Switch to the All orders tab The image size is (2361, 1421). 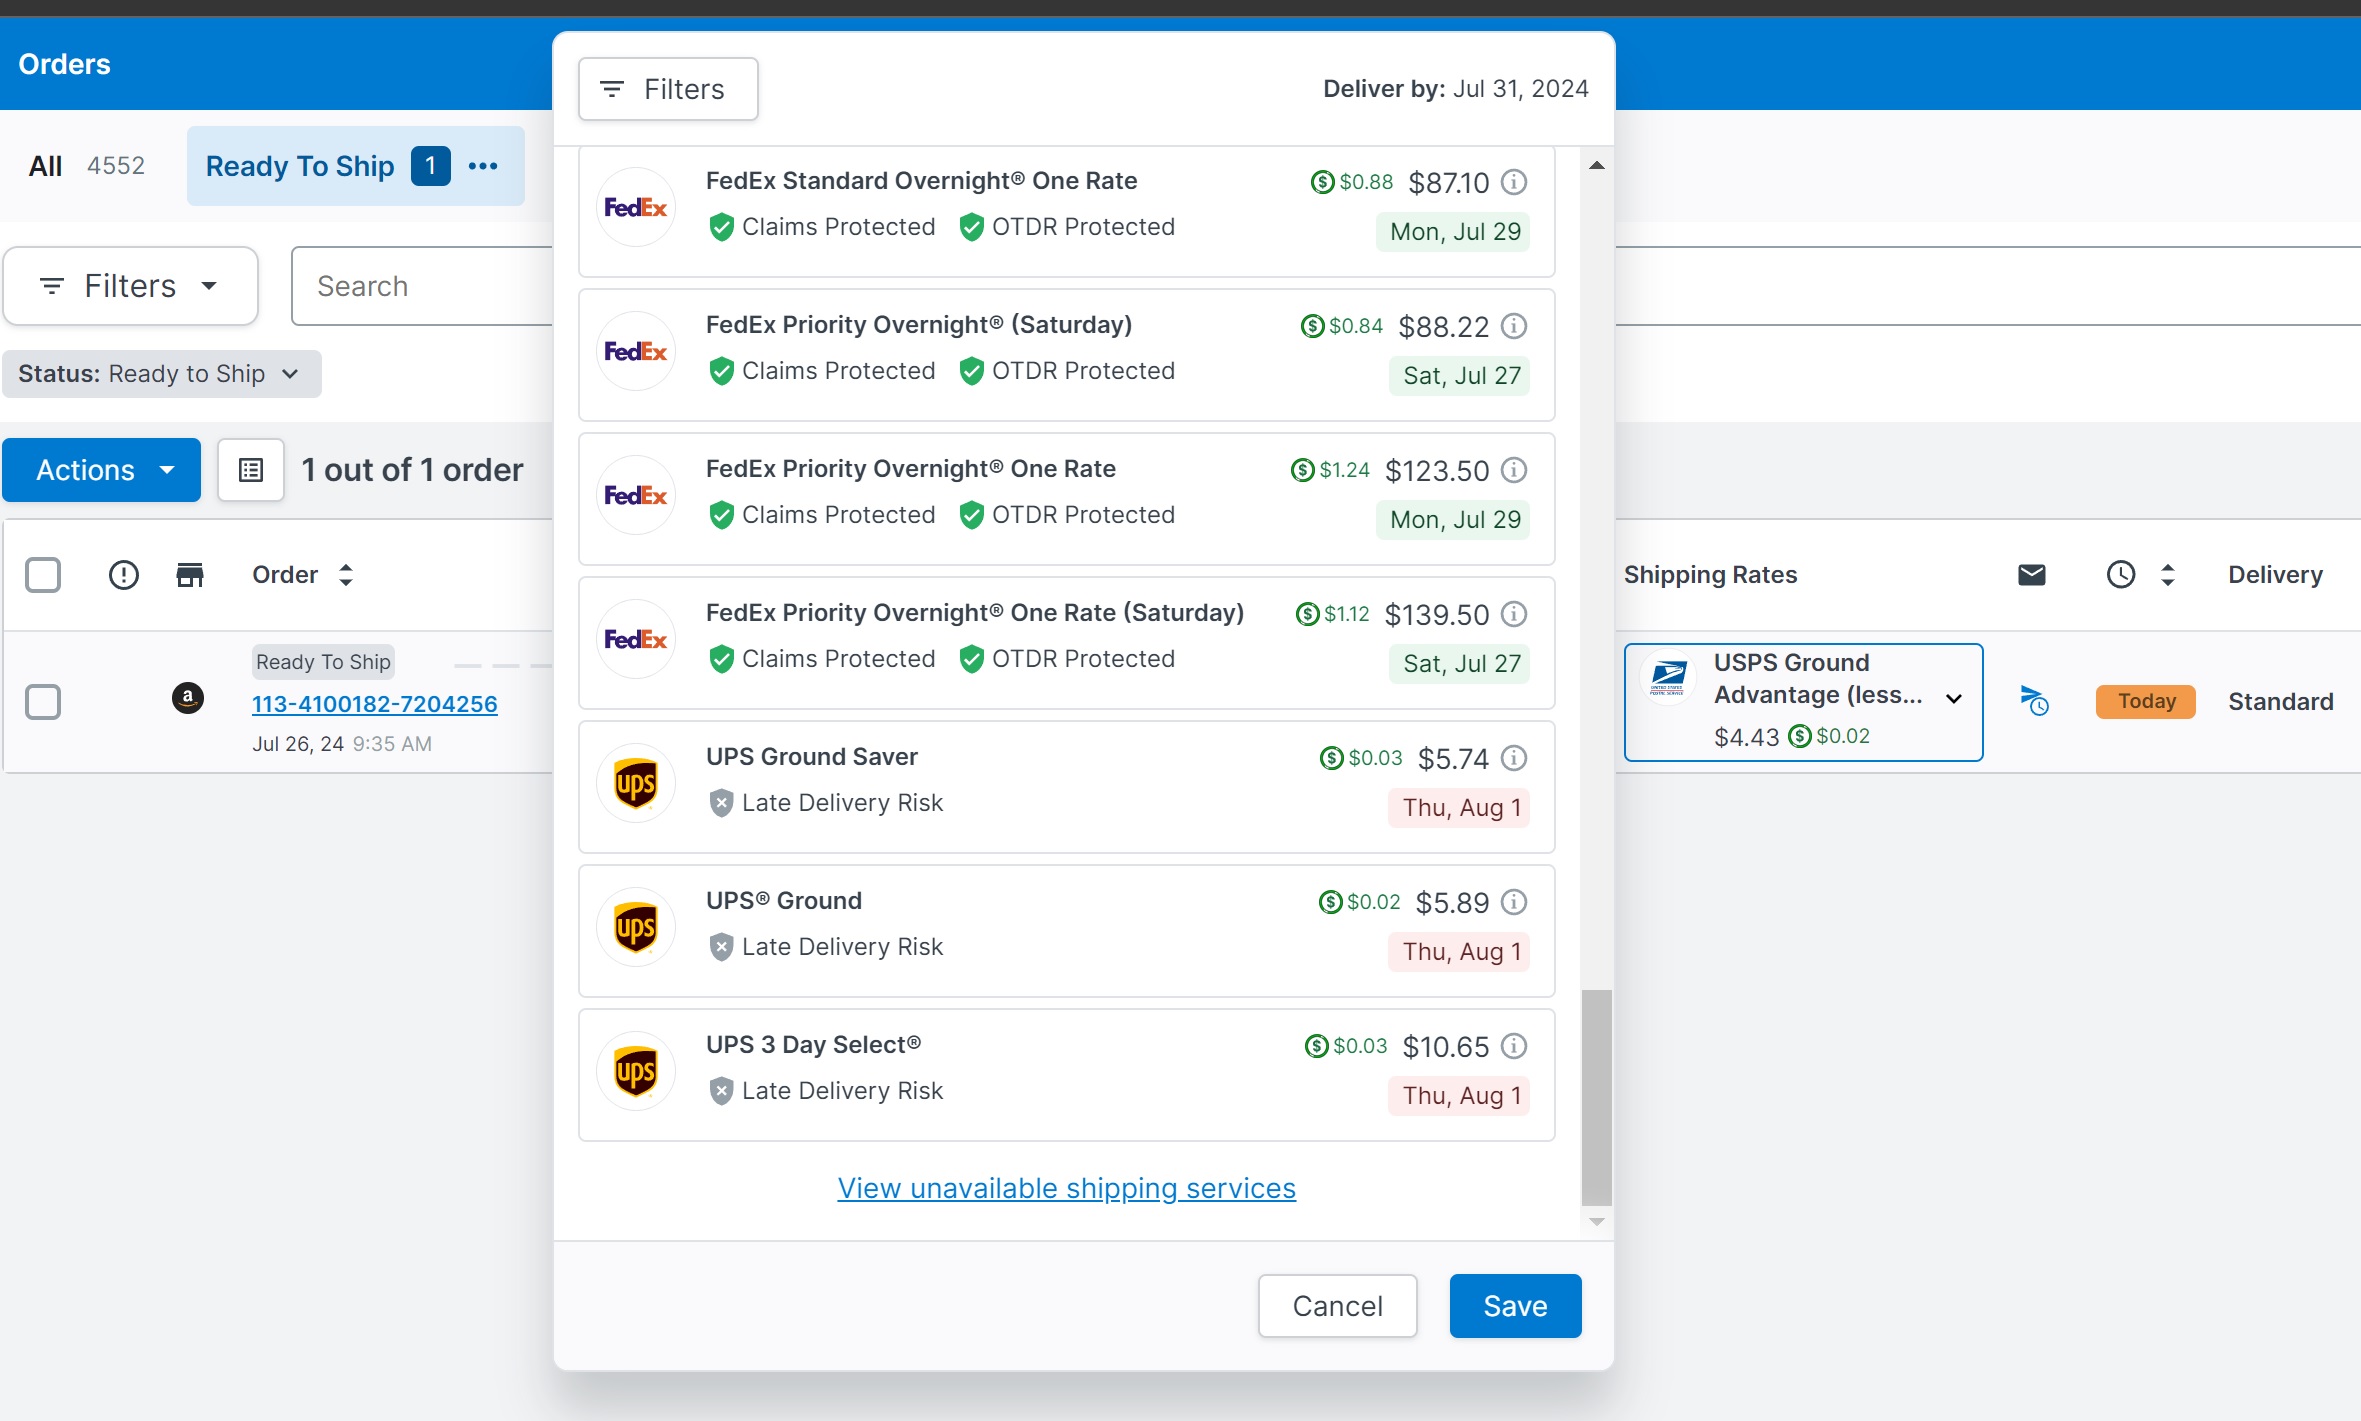[86, 166]
